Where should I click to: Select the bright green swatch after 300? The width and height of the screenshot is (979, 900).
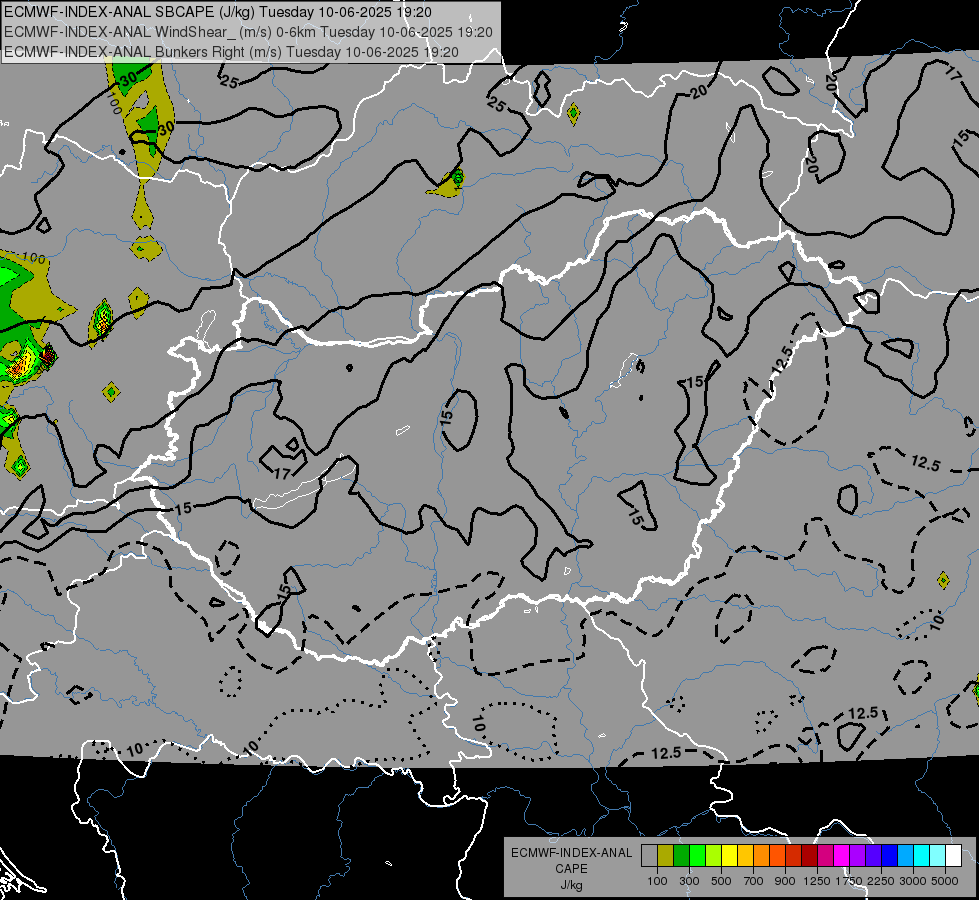(x=697, y=856)
